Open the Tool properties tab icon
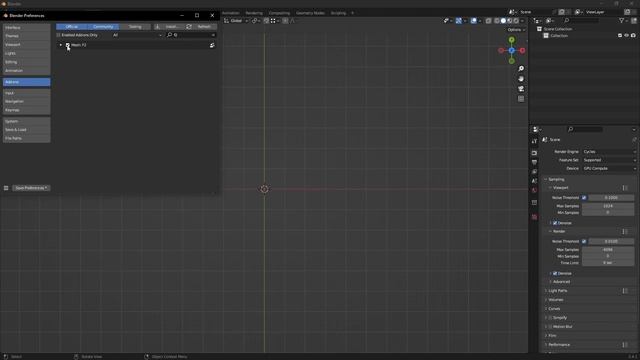The image size is (640, 360). point(534,141)
